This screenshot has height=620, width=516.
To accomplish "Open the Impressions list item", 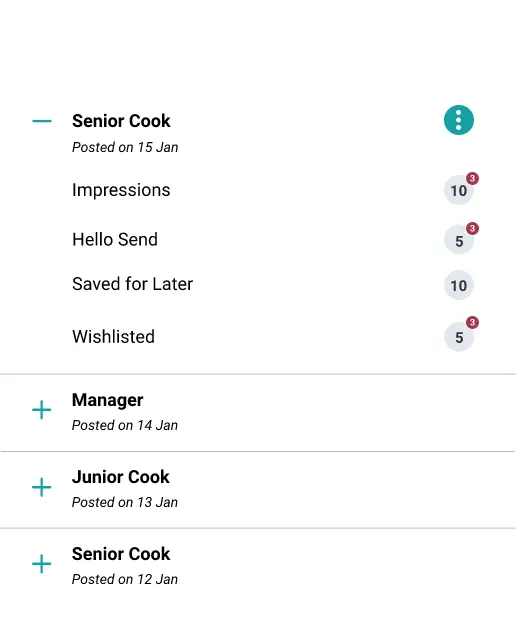I will click(121, 190).
